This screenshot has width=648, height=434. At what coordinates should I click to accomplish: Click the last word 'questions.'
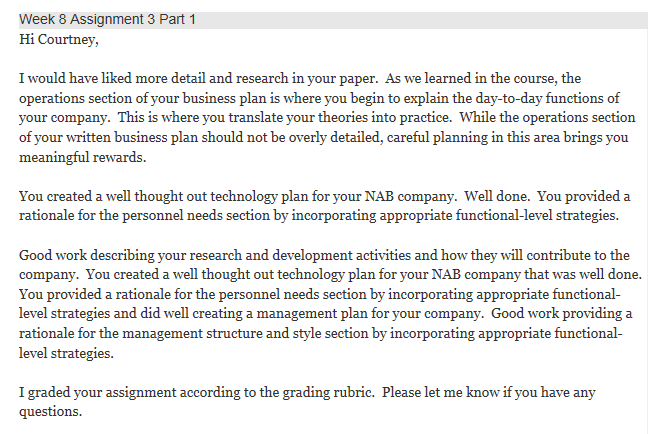[x=50, y=412]
